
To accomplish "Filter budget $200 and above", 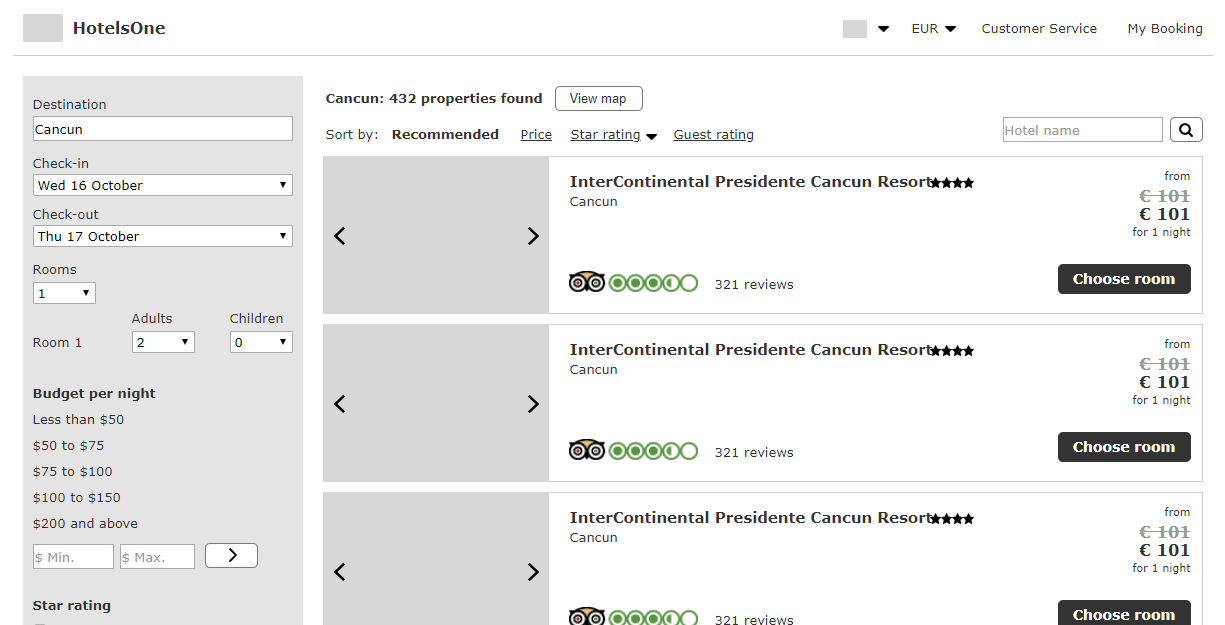I will 86,524.
